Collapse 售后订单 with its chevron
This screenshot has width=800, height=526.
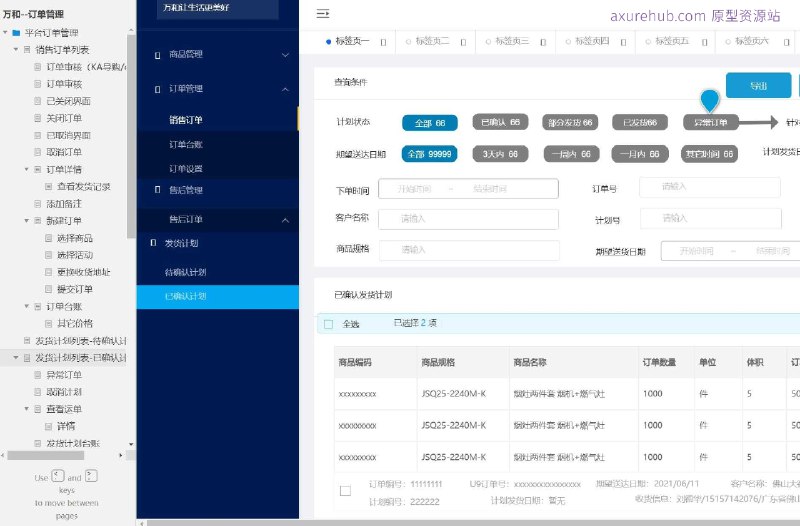click(285, 220)
